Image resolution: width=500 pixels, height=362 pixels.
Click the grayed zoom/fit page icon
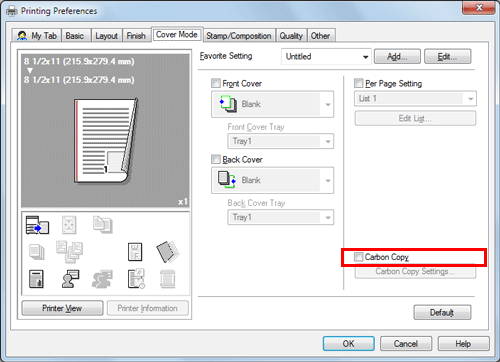coord(69,225)
